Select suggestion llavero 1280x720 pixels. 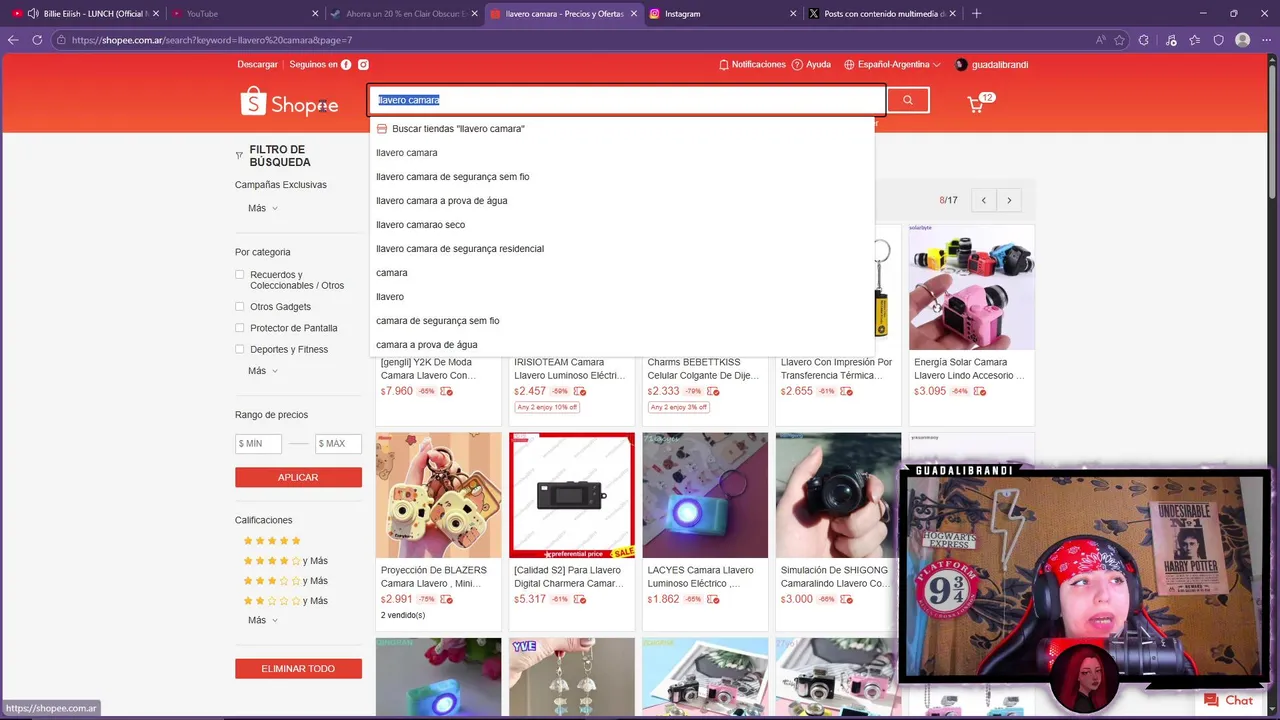[622, 297]
